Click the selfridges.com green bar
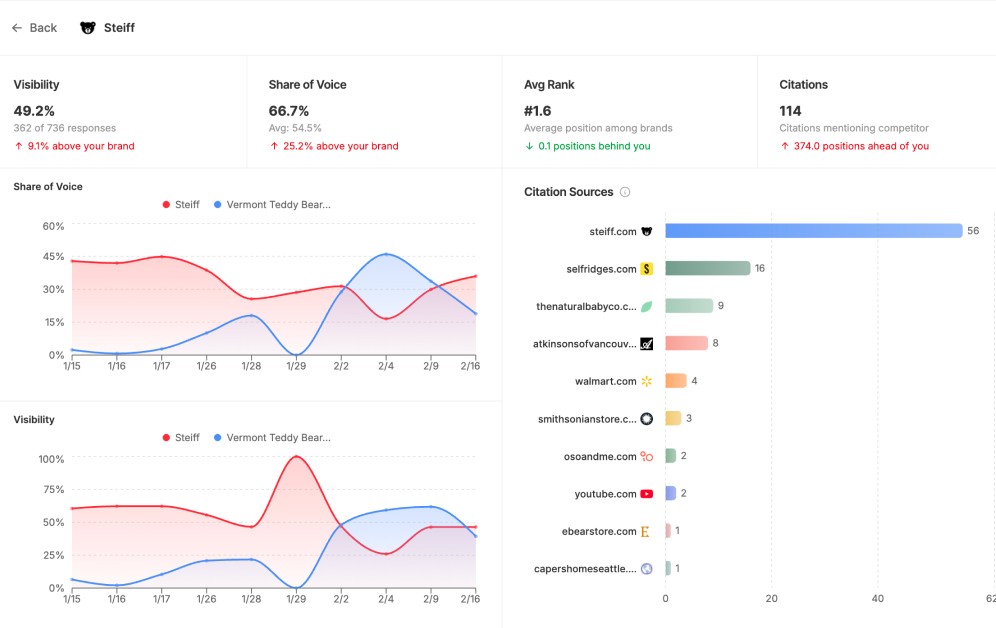 click(x=708, y=268)
